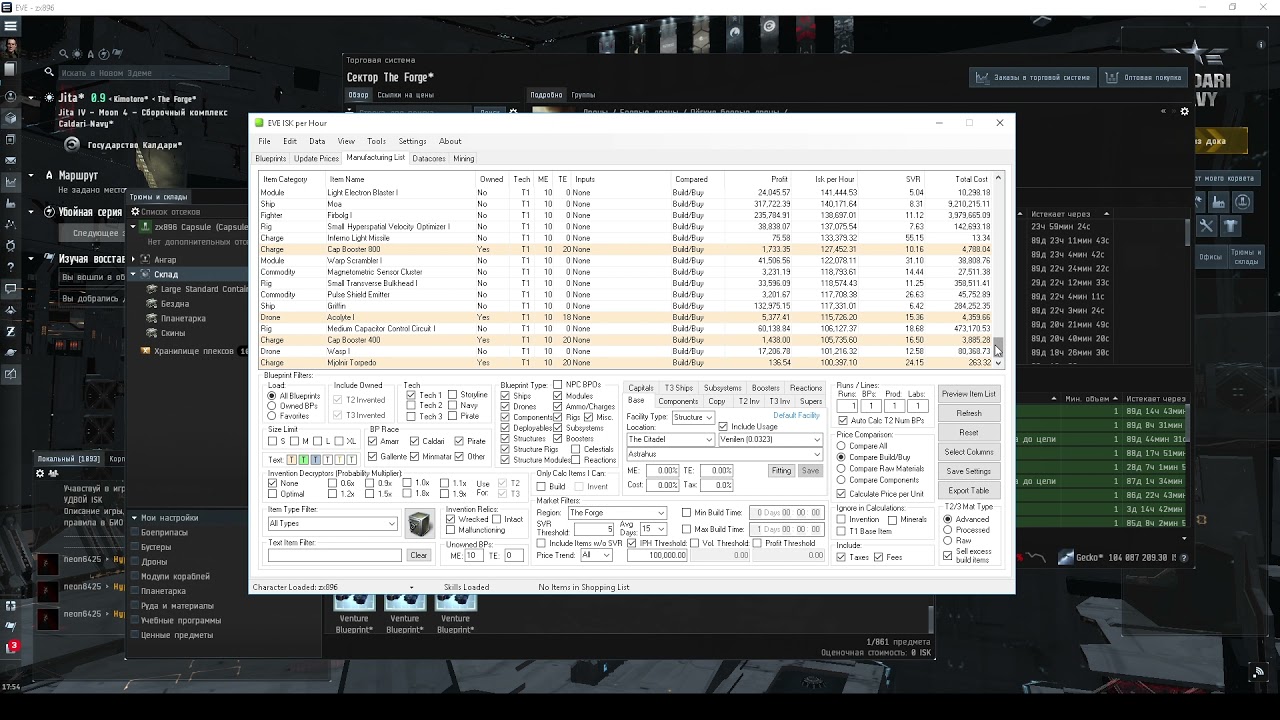Viewport: 1280px width, 720px height.
Task: Click the Select Columns button
Action: pyautogui.click(x=969, y=452)
